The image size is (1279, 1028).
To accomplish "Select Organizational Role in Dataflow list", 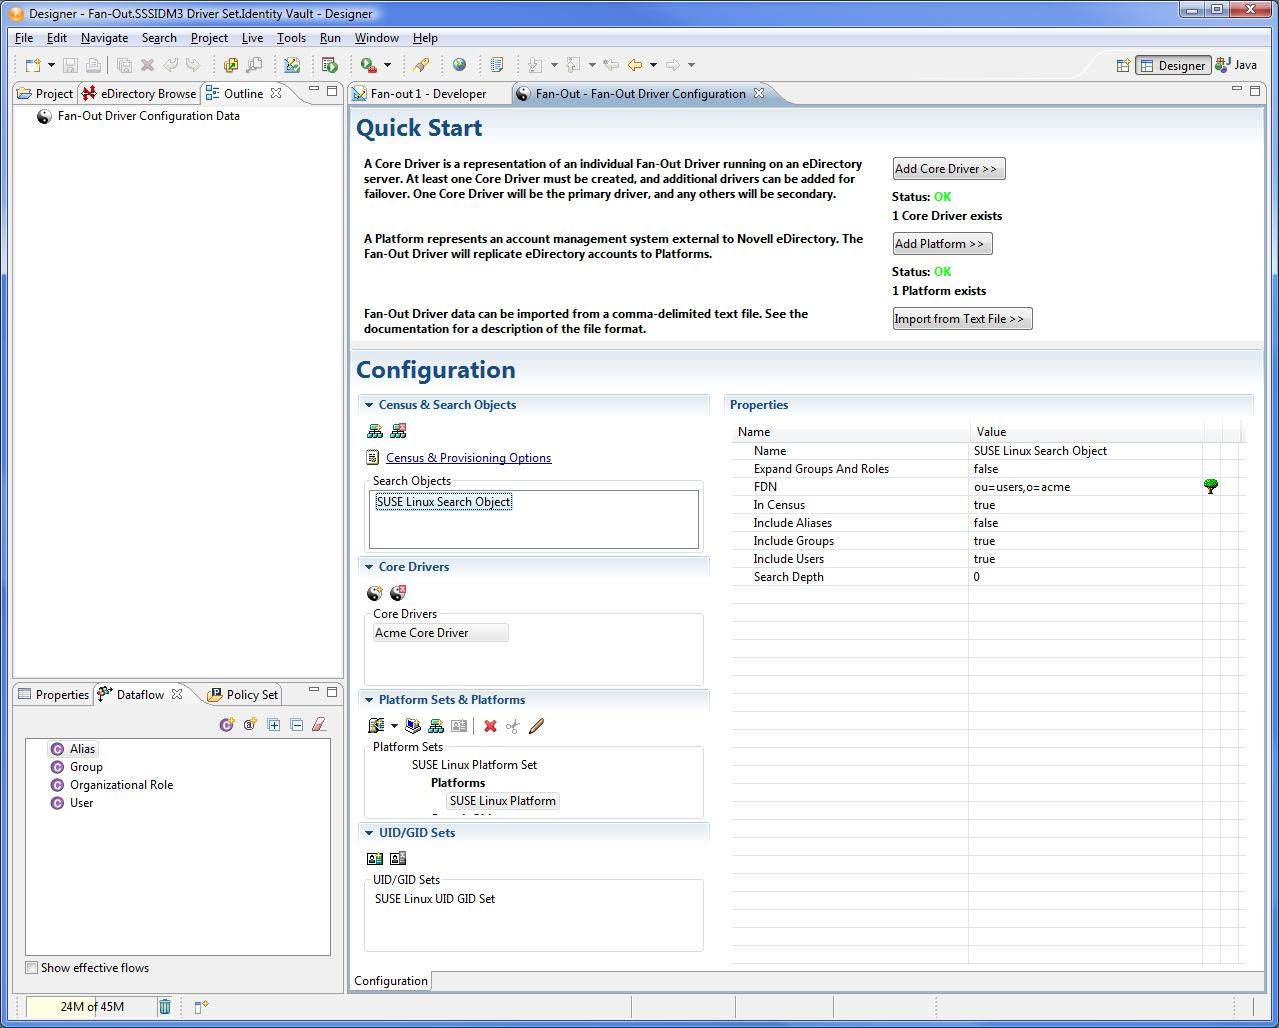I will (x=121, y=785).
